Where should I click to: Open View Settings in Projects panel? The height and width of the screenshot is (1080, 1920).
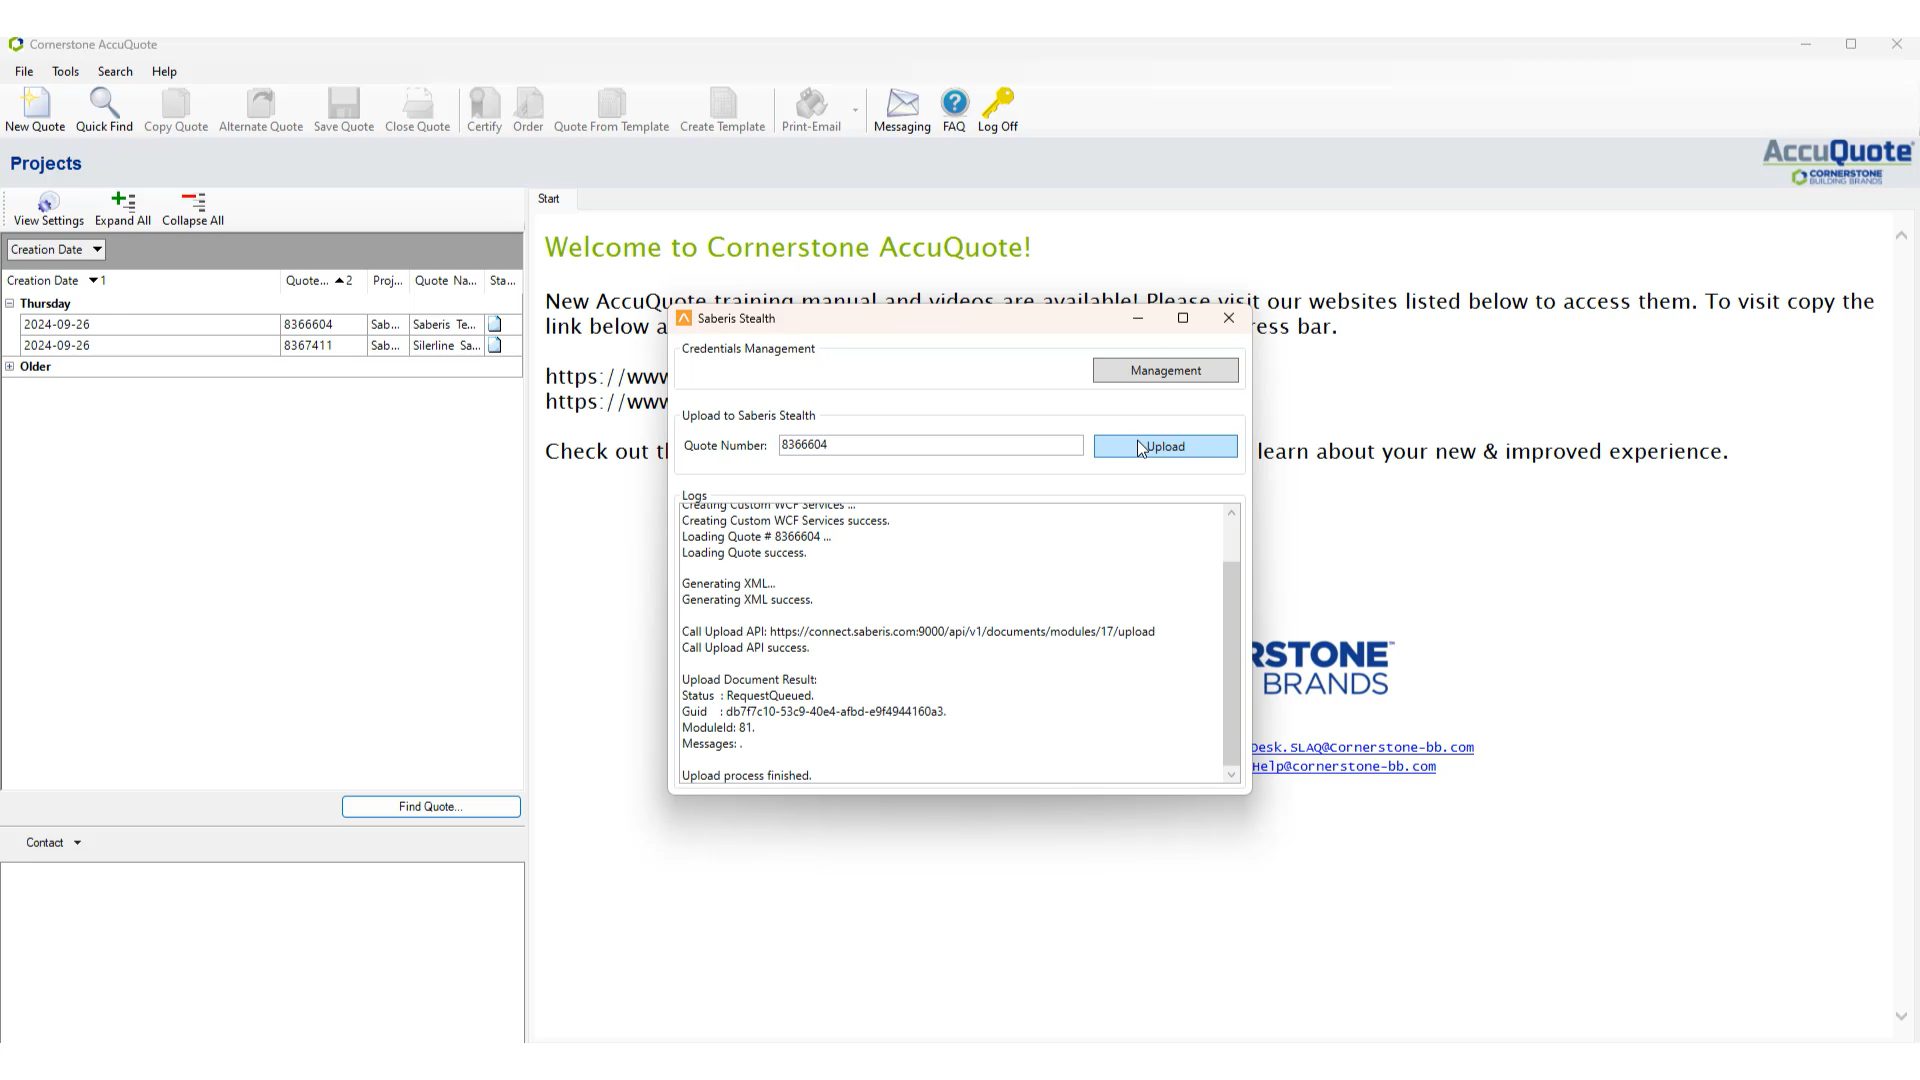tap(48, 209)
